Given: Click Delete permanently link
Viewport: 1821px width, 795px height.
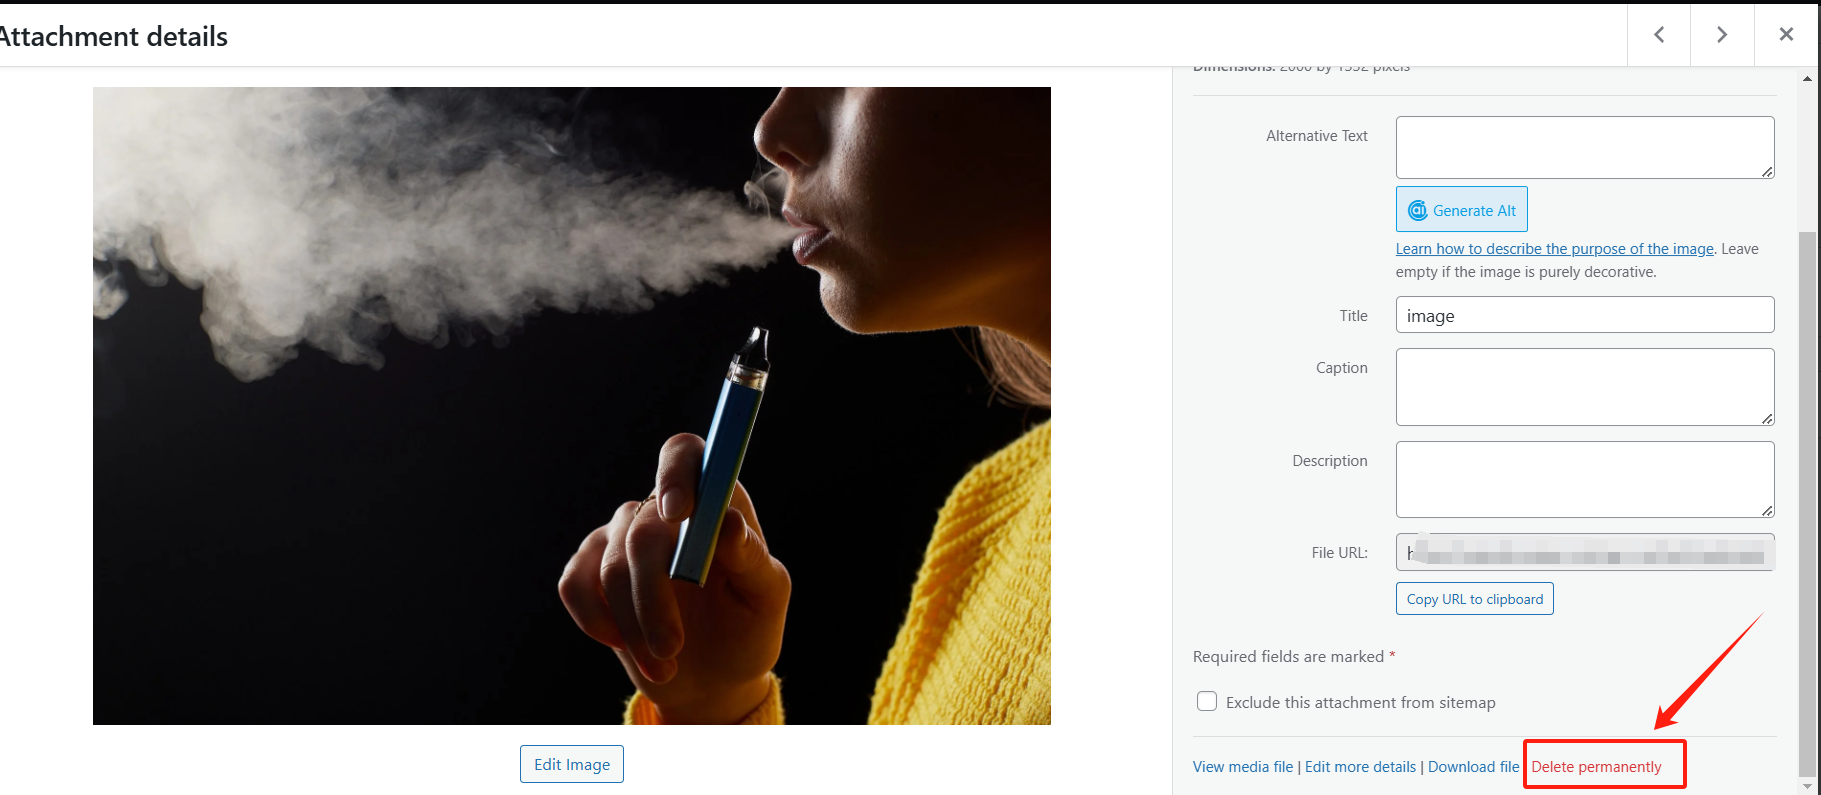Looking at the screenshot, I should (1596, 767).
